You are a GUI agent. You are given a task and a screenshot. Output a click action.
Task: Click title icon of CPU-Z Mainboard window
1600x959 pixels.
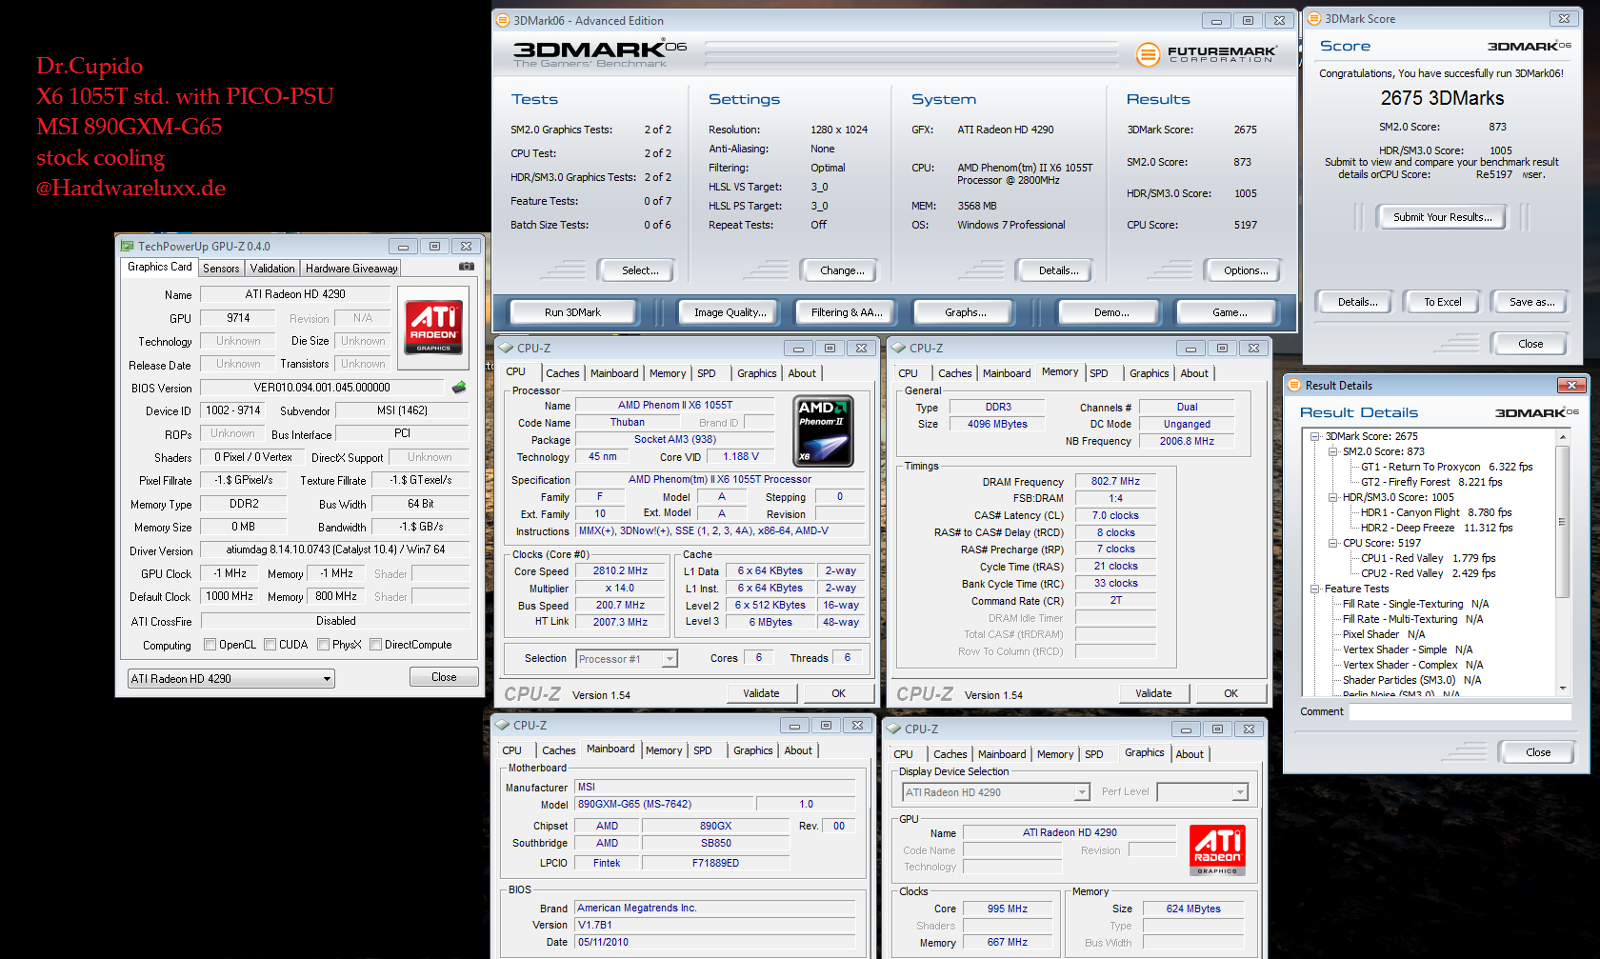tap(502, 725)
